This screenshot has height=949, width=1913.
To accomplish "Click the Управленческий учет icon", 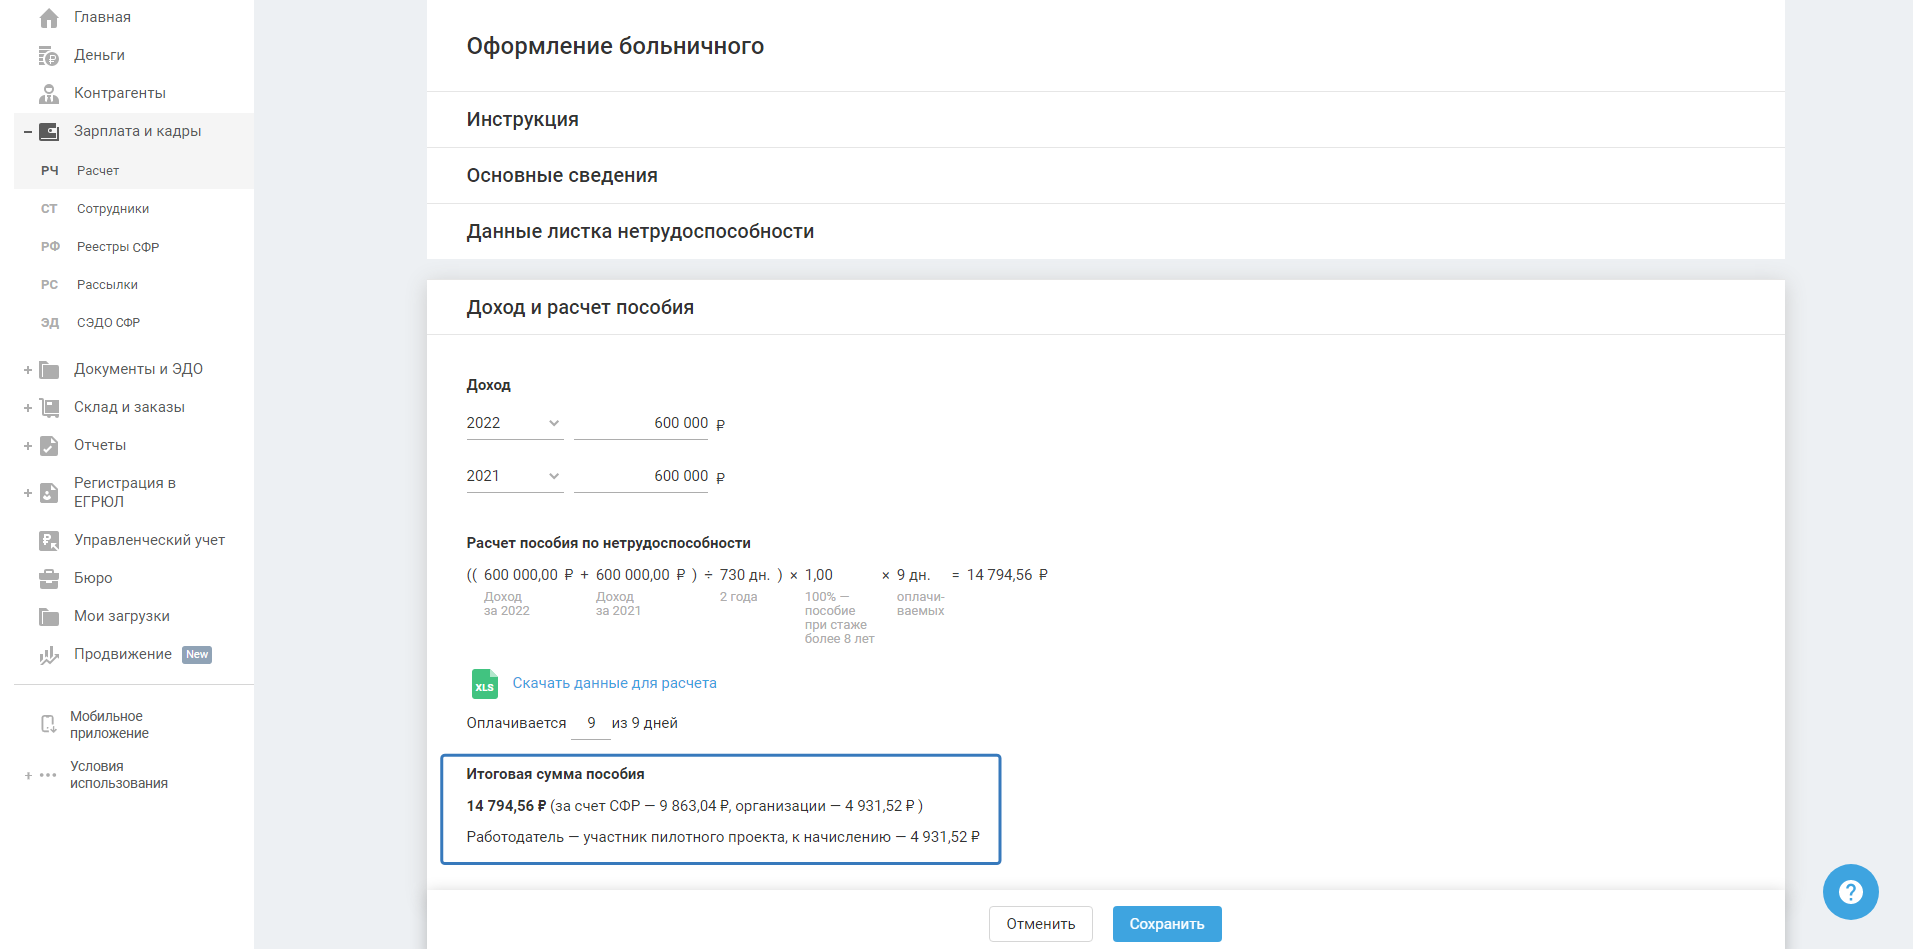I will [x=49, y=541].
